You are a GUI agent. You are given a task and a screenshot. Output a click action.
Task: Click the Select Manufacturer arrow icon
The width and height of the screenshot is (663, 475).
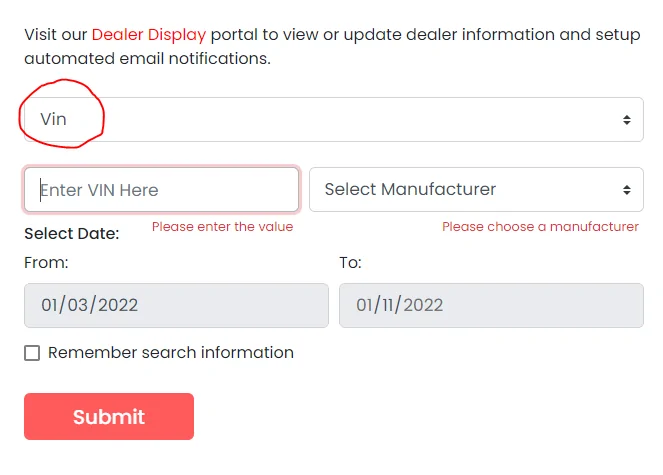click(x=626, y=190)
